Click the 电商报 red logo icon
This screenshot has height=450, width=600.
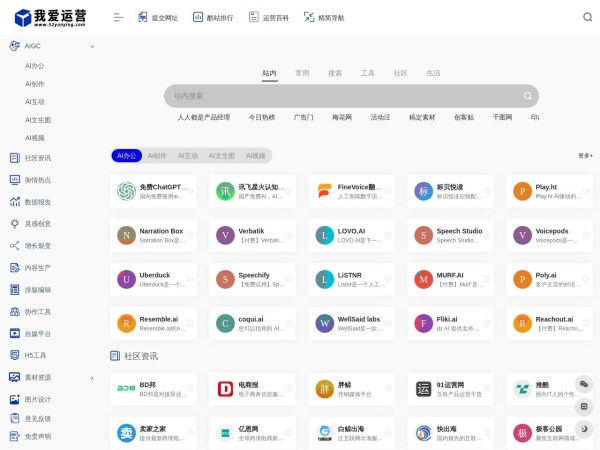(225, 389)
